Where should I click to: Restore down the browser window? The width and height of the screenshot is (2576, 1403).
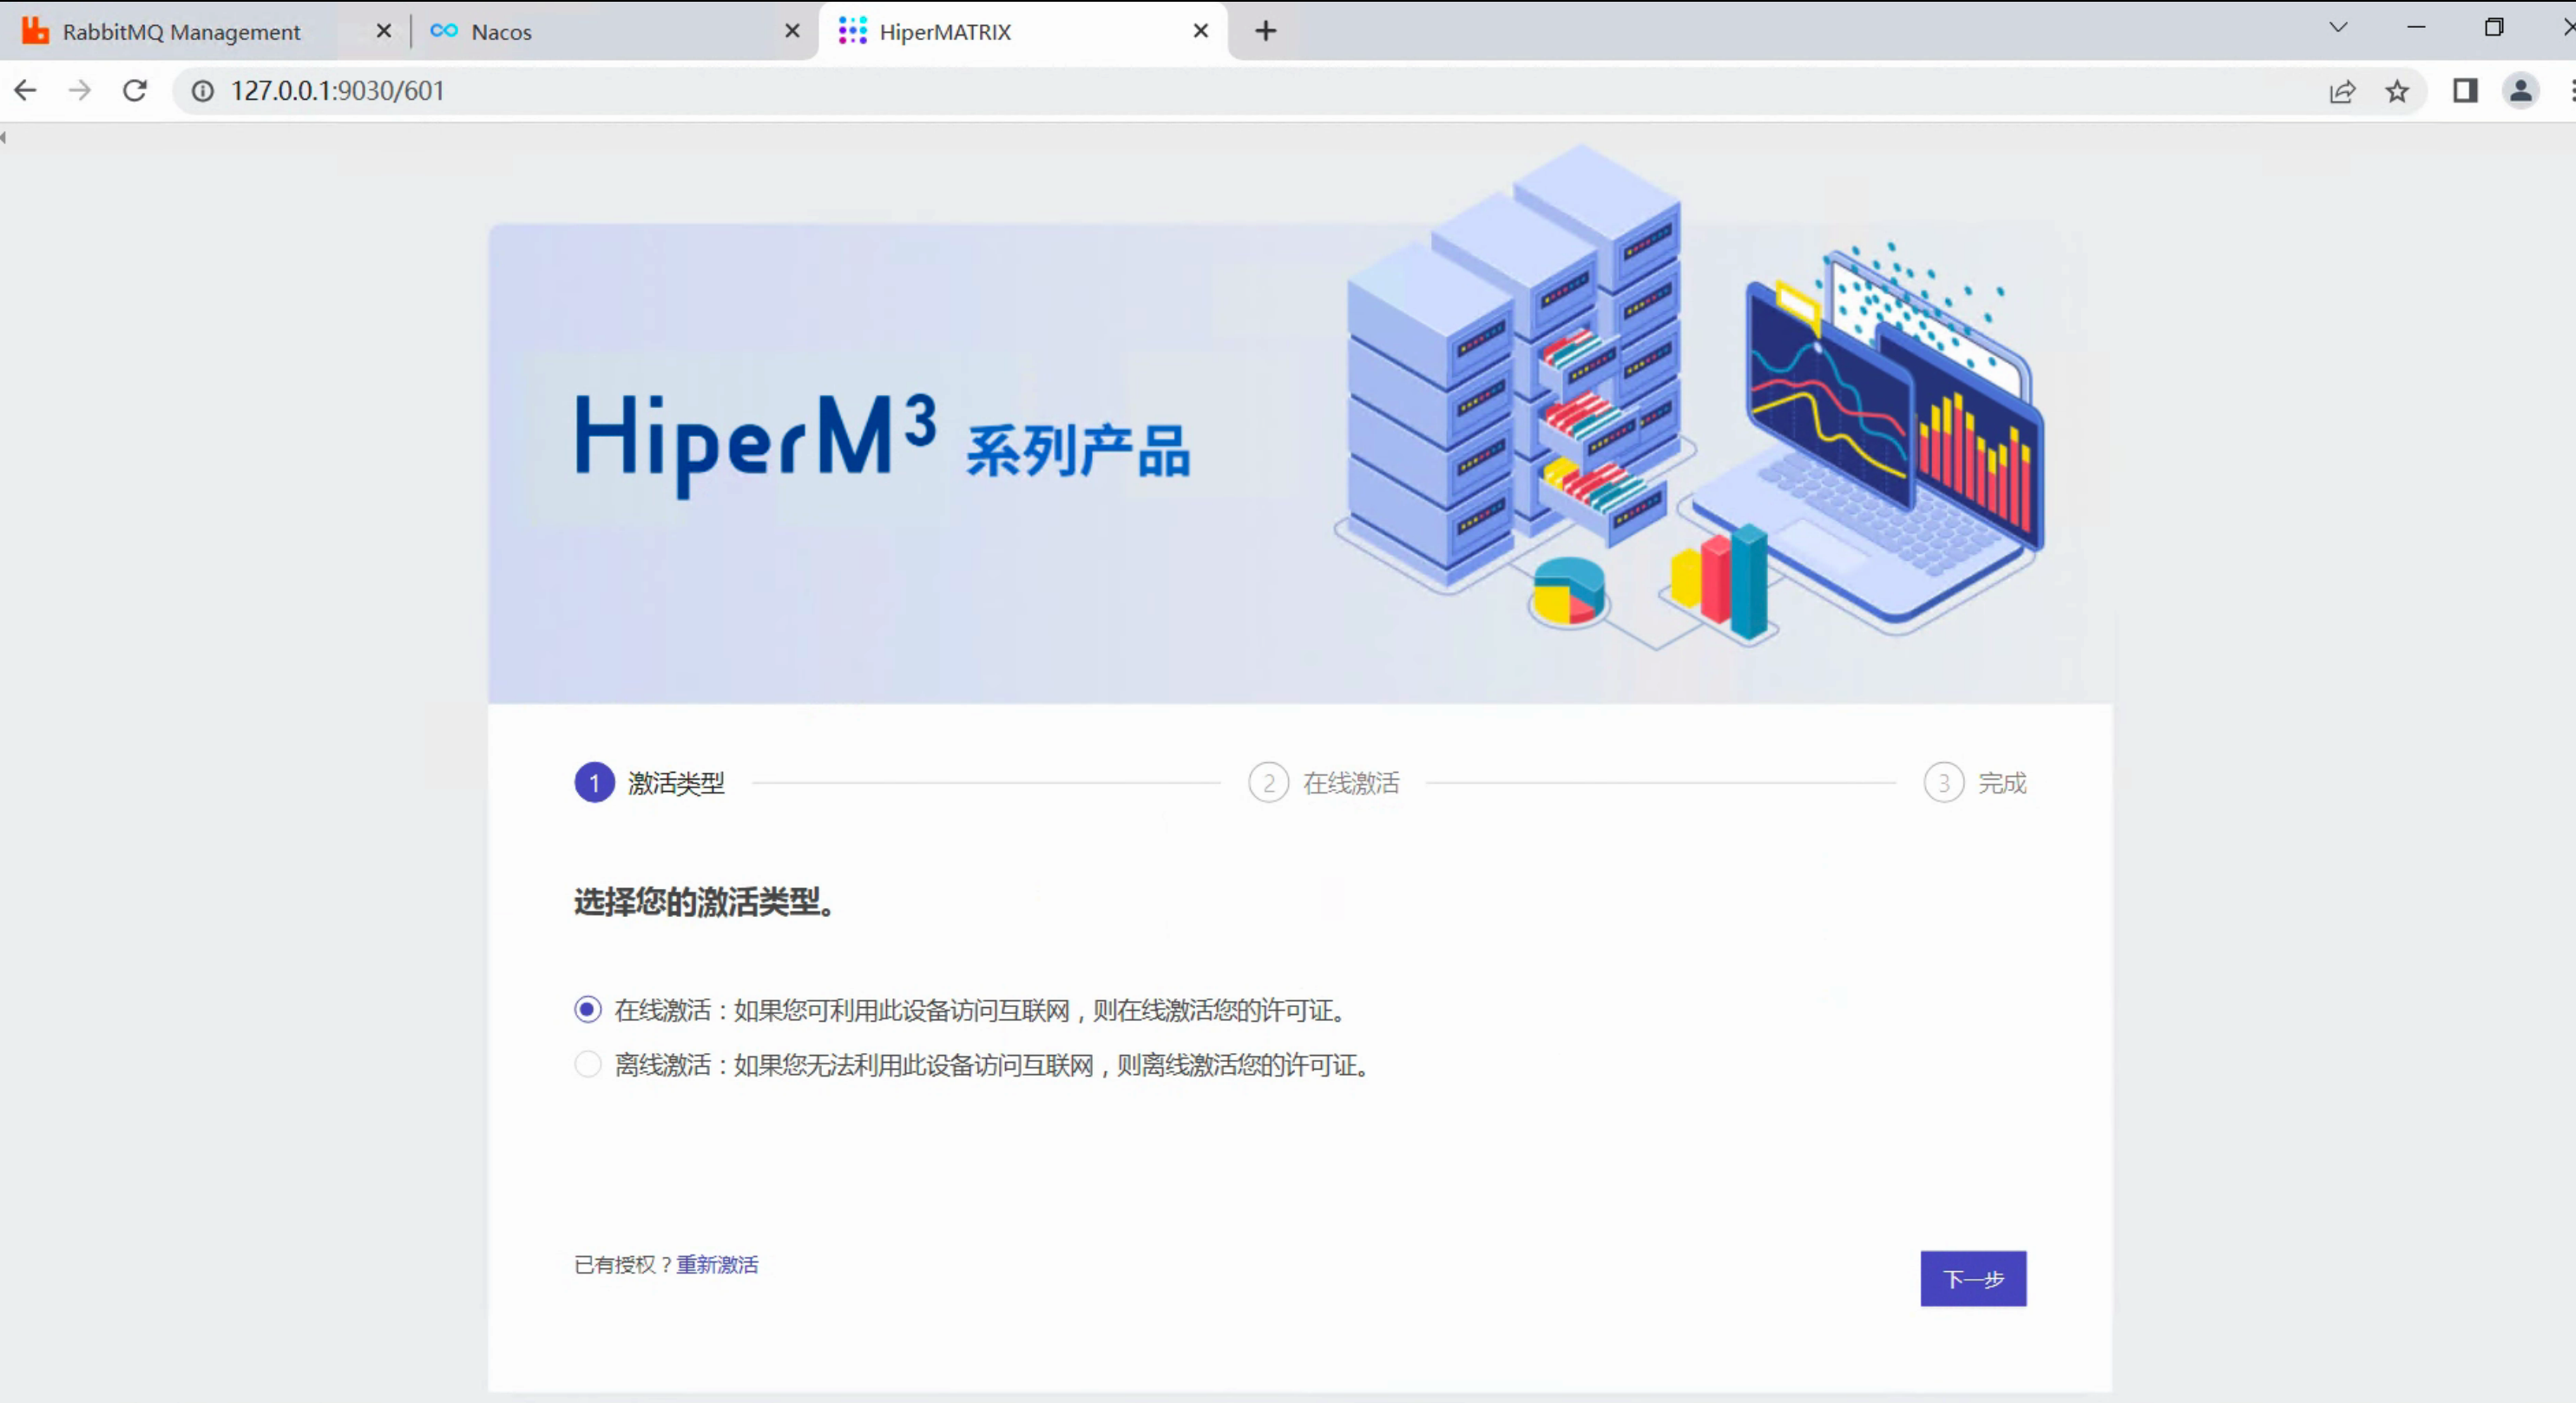2493,28
